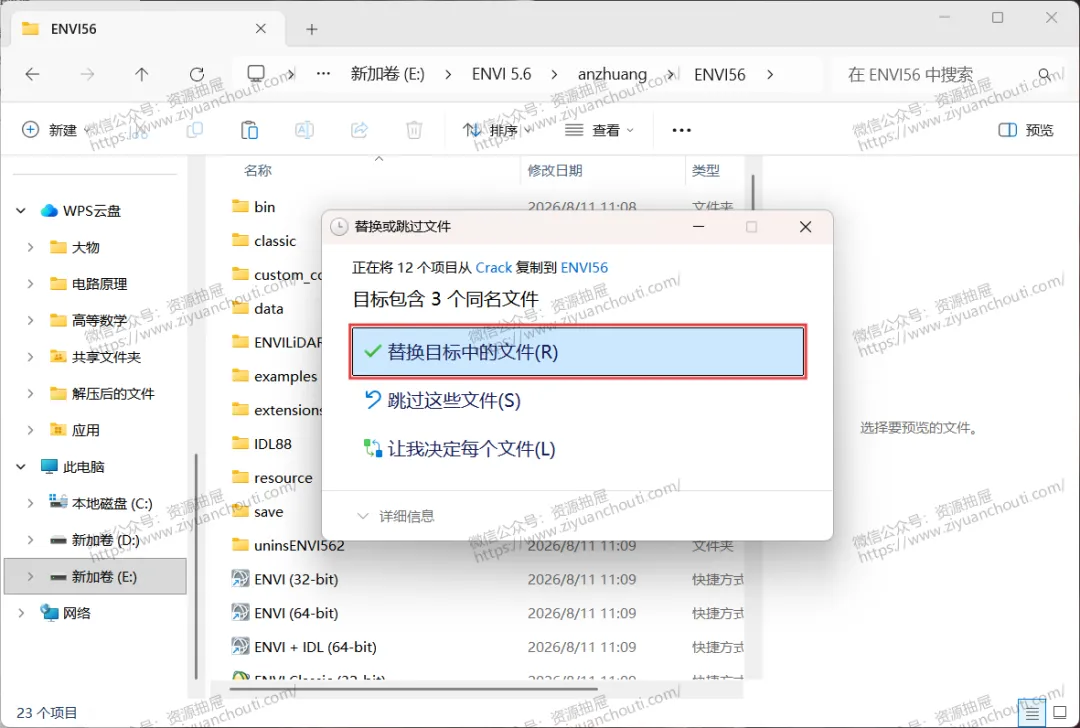
Task: Sort by the 类型 column header
Action: click(x=705, y=171)
